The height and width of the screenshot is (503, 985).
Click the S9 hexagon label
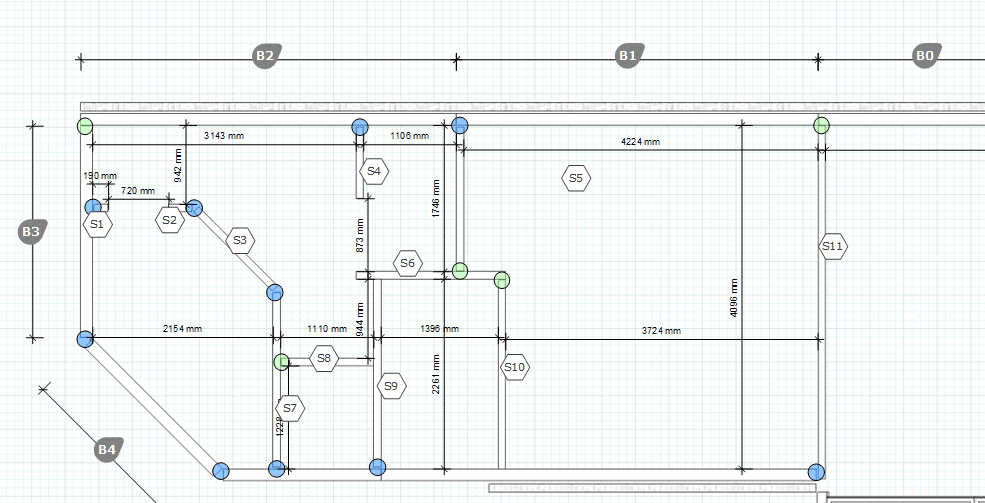click(391, 386)
